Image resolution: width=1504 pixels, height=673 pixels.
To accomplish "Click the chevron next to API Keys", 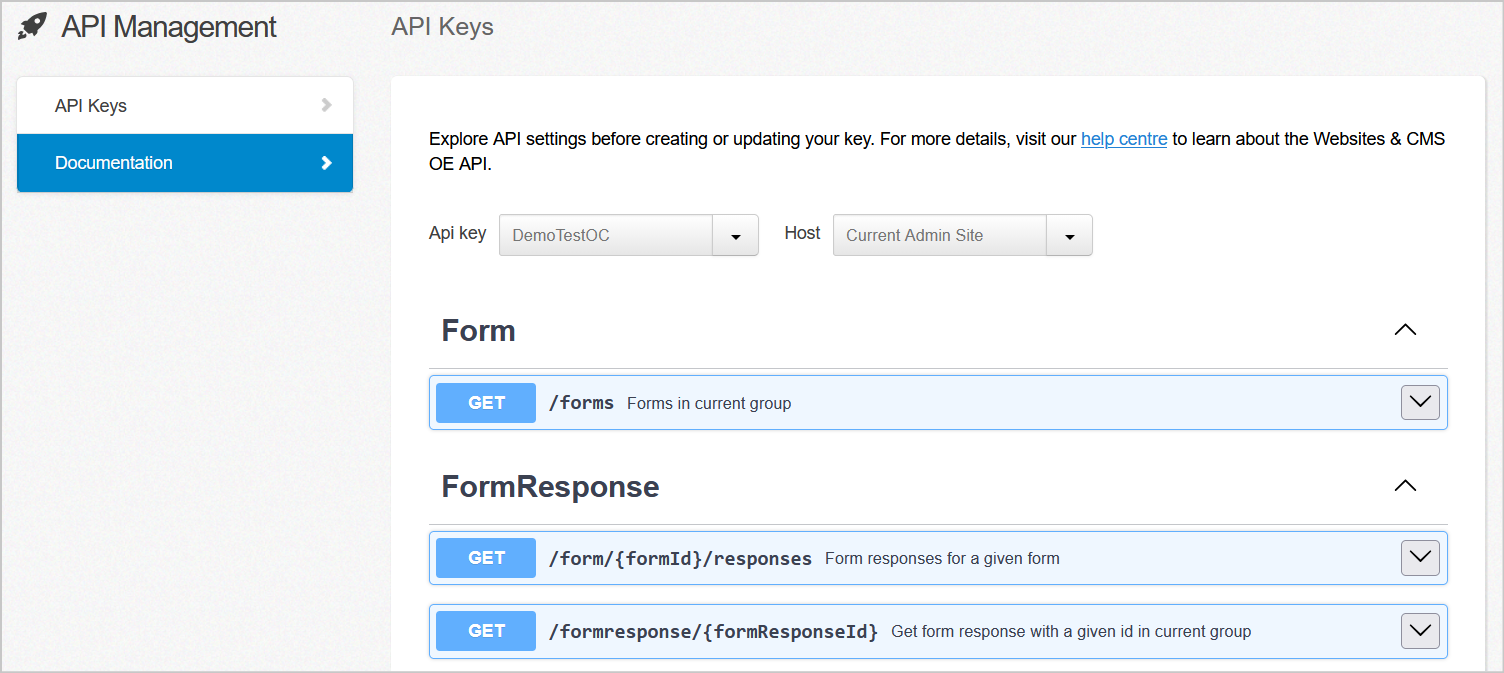I will 326,105.
